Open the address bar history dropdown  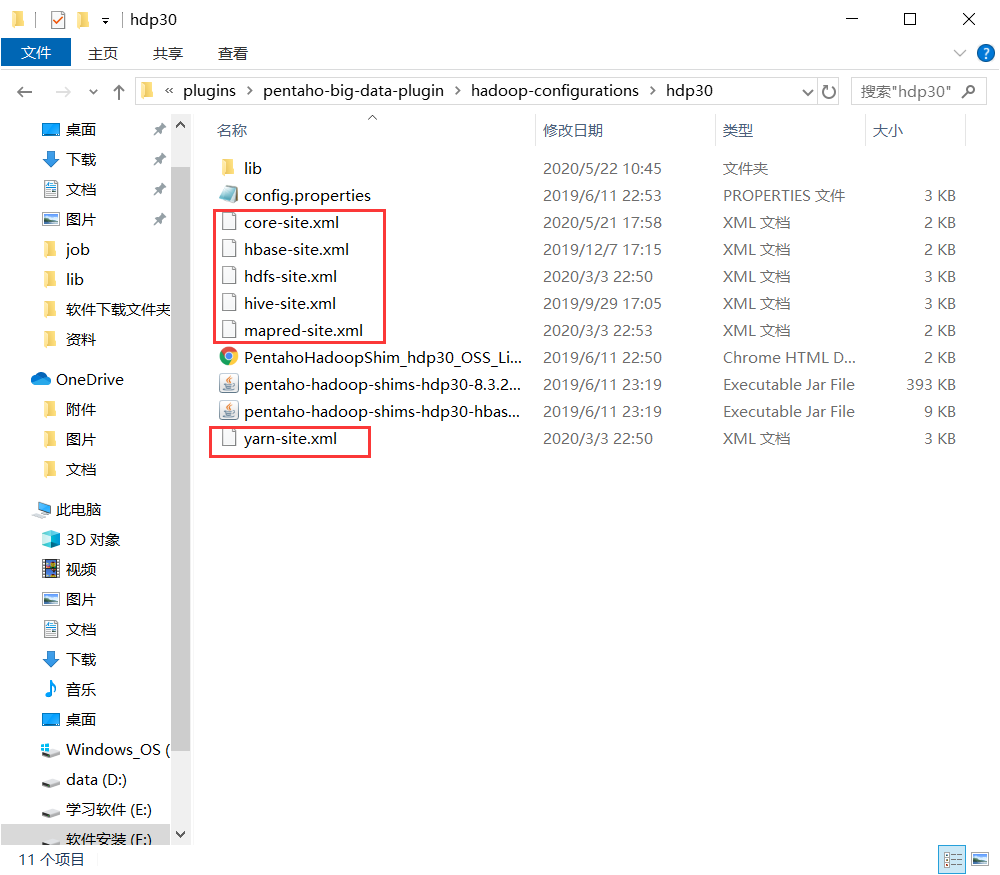point(807,90)
